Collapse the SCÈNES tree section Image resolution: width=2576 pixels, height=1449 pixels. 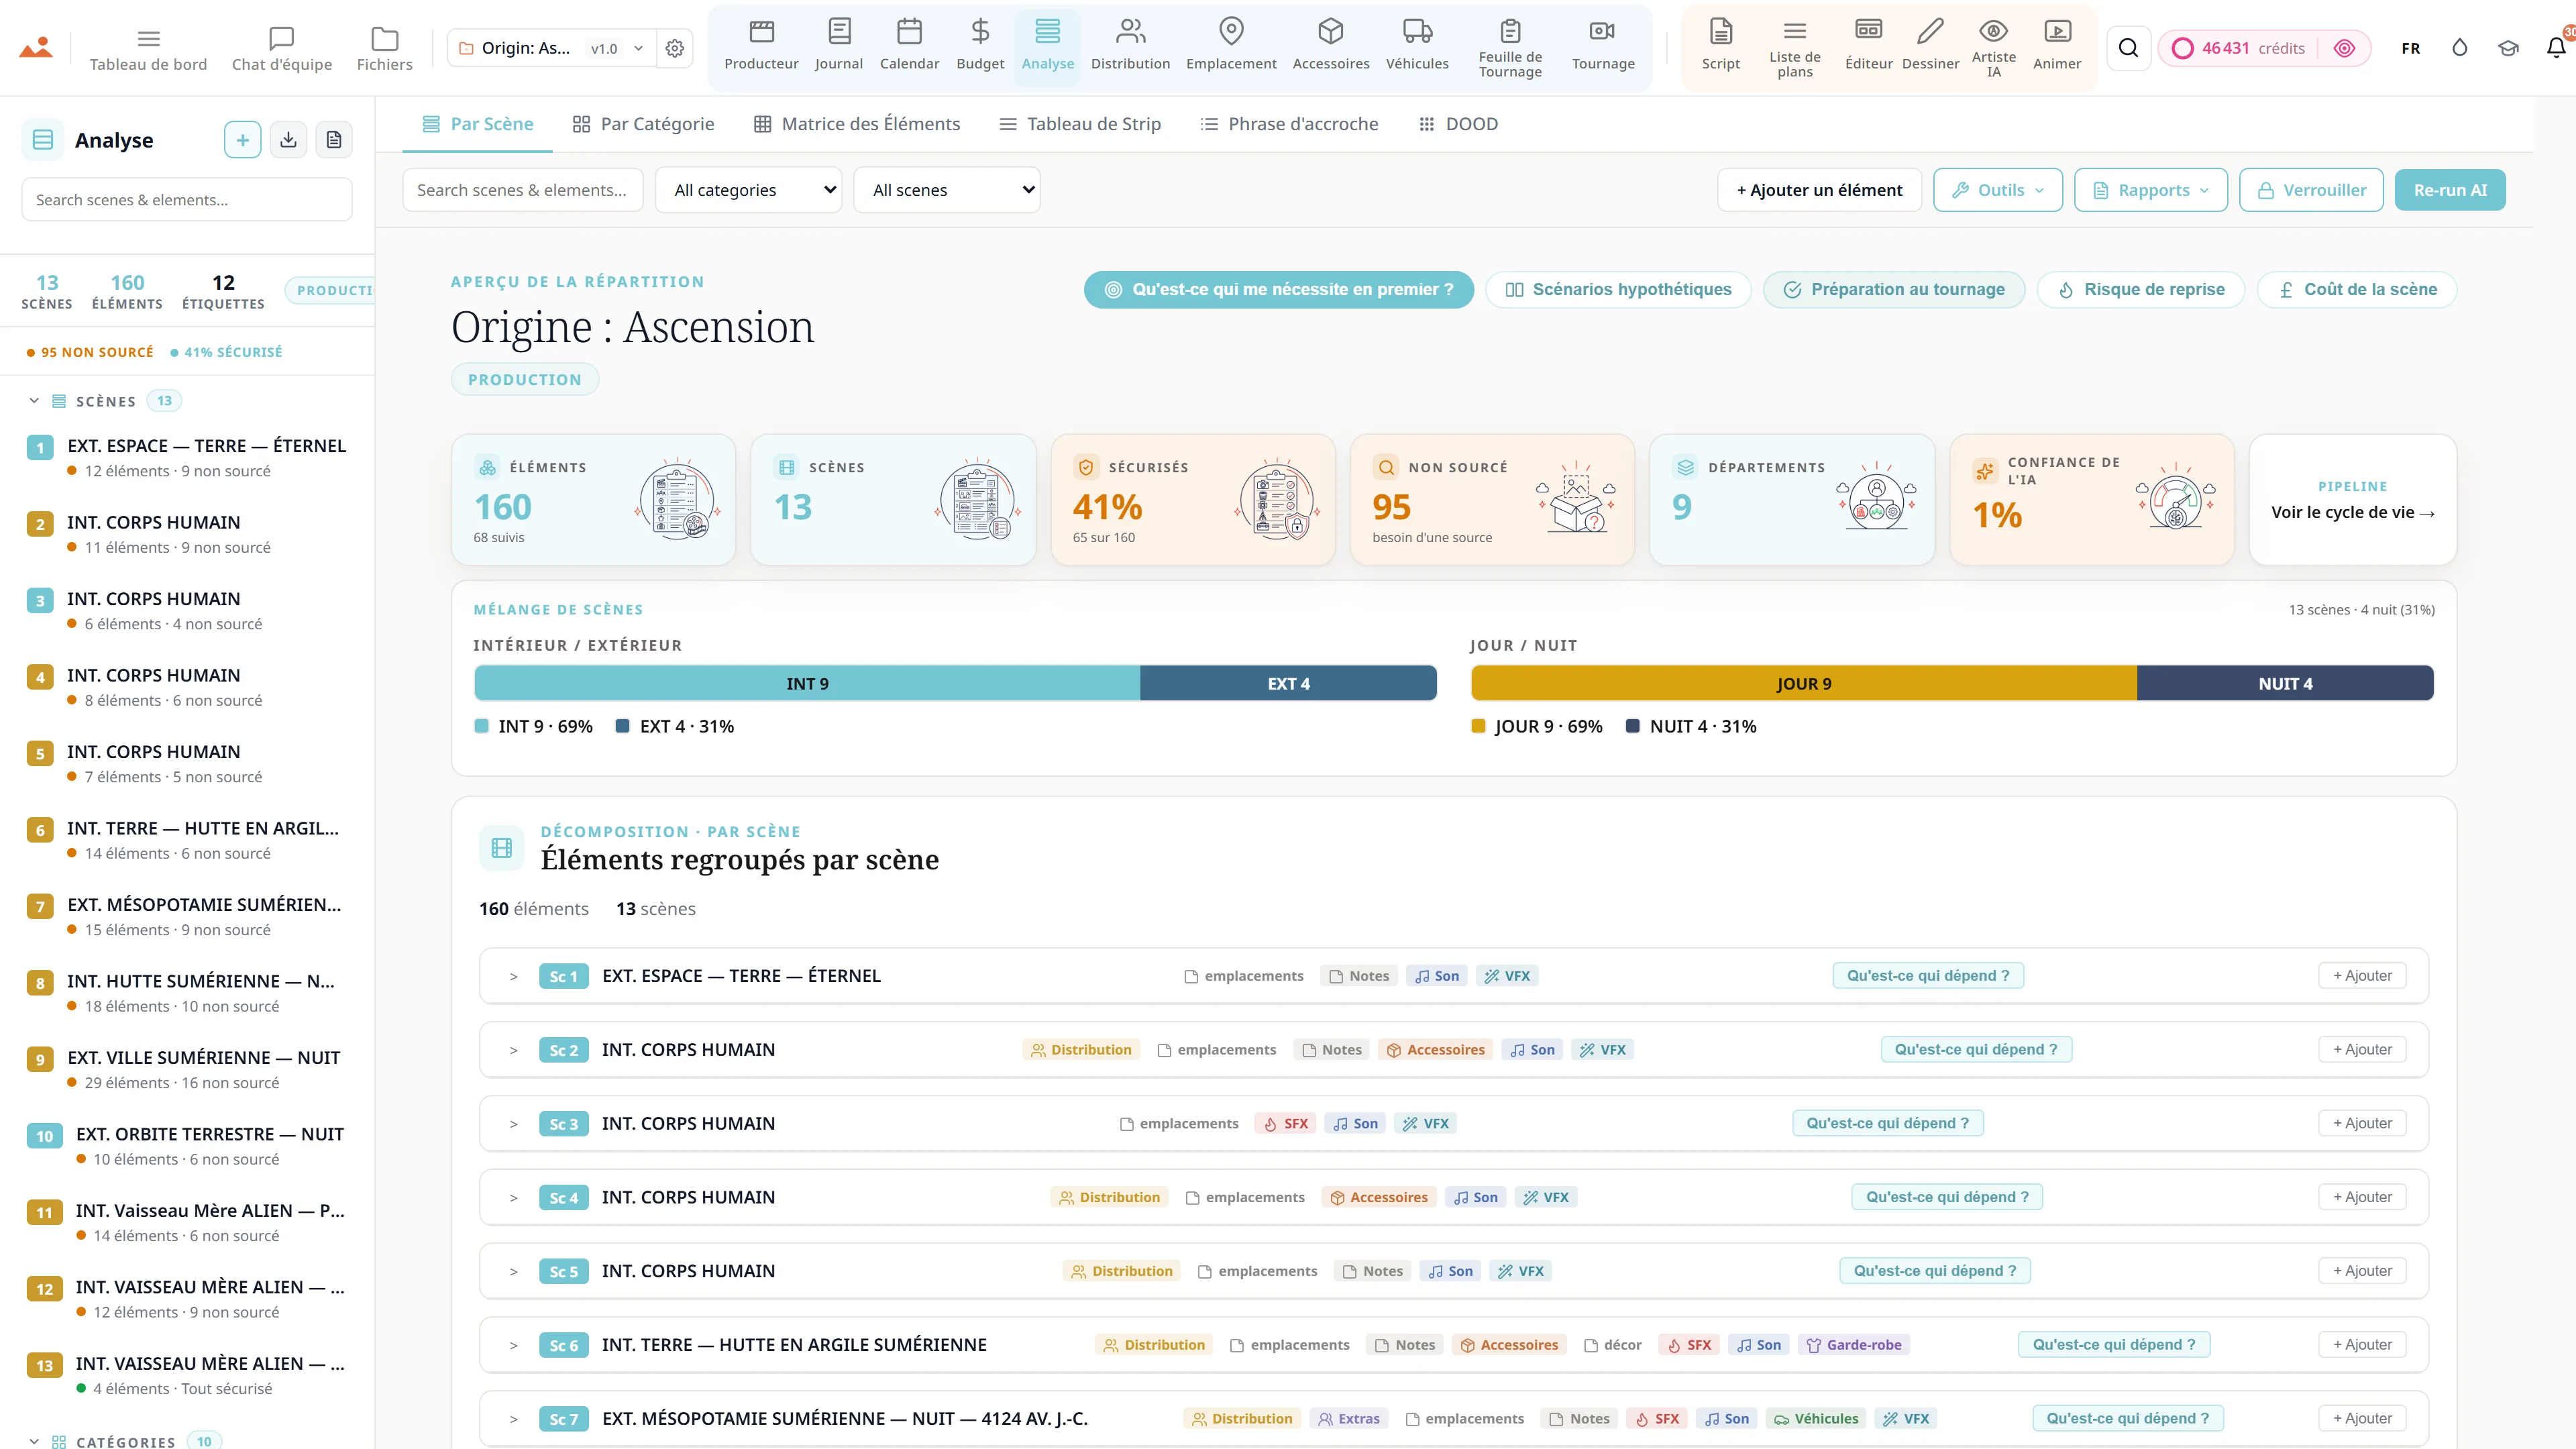tap(34, 401)
